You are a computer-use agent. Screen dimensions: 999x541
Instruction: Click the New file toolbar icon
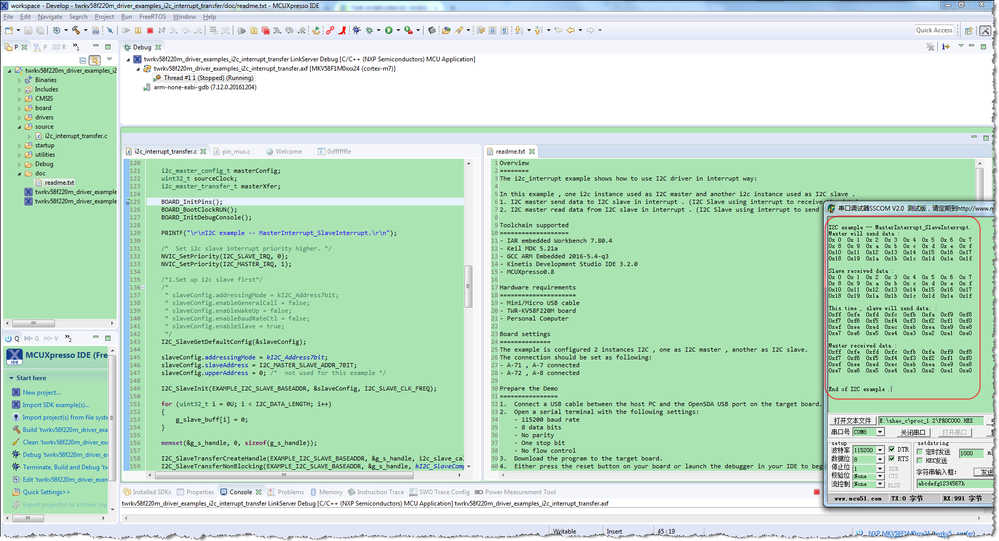(8, 30)
